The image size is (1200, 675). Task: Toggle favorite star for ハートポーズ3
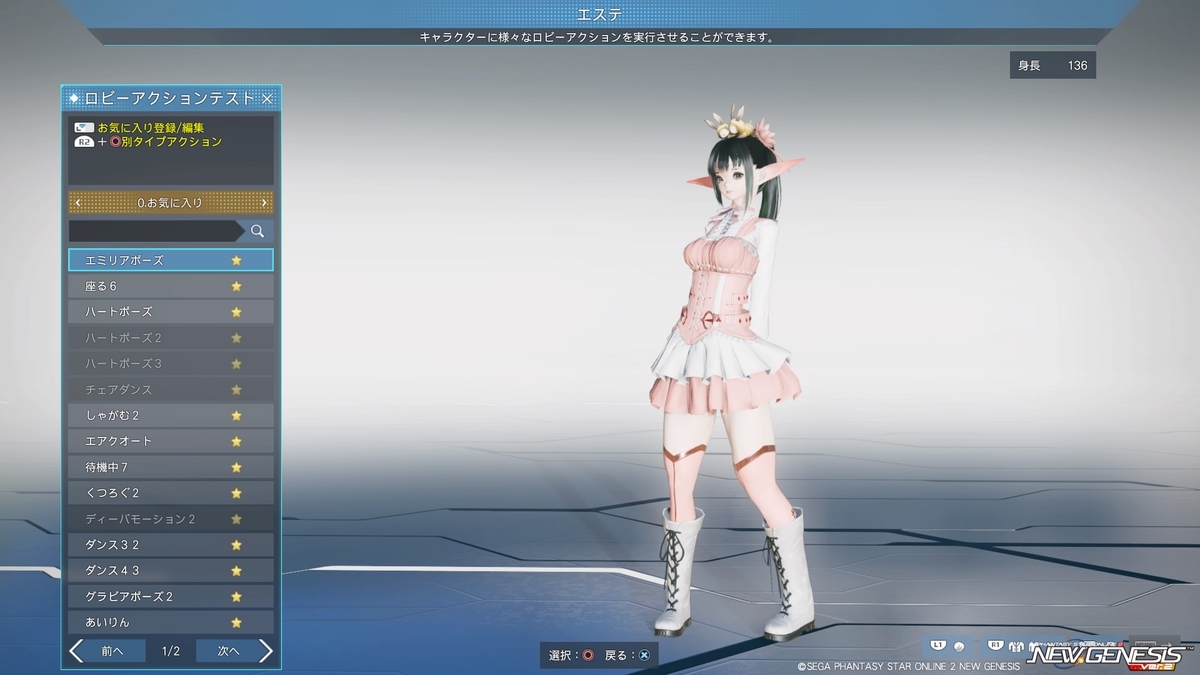tap(236, 364)
